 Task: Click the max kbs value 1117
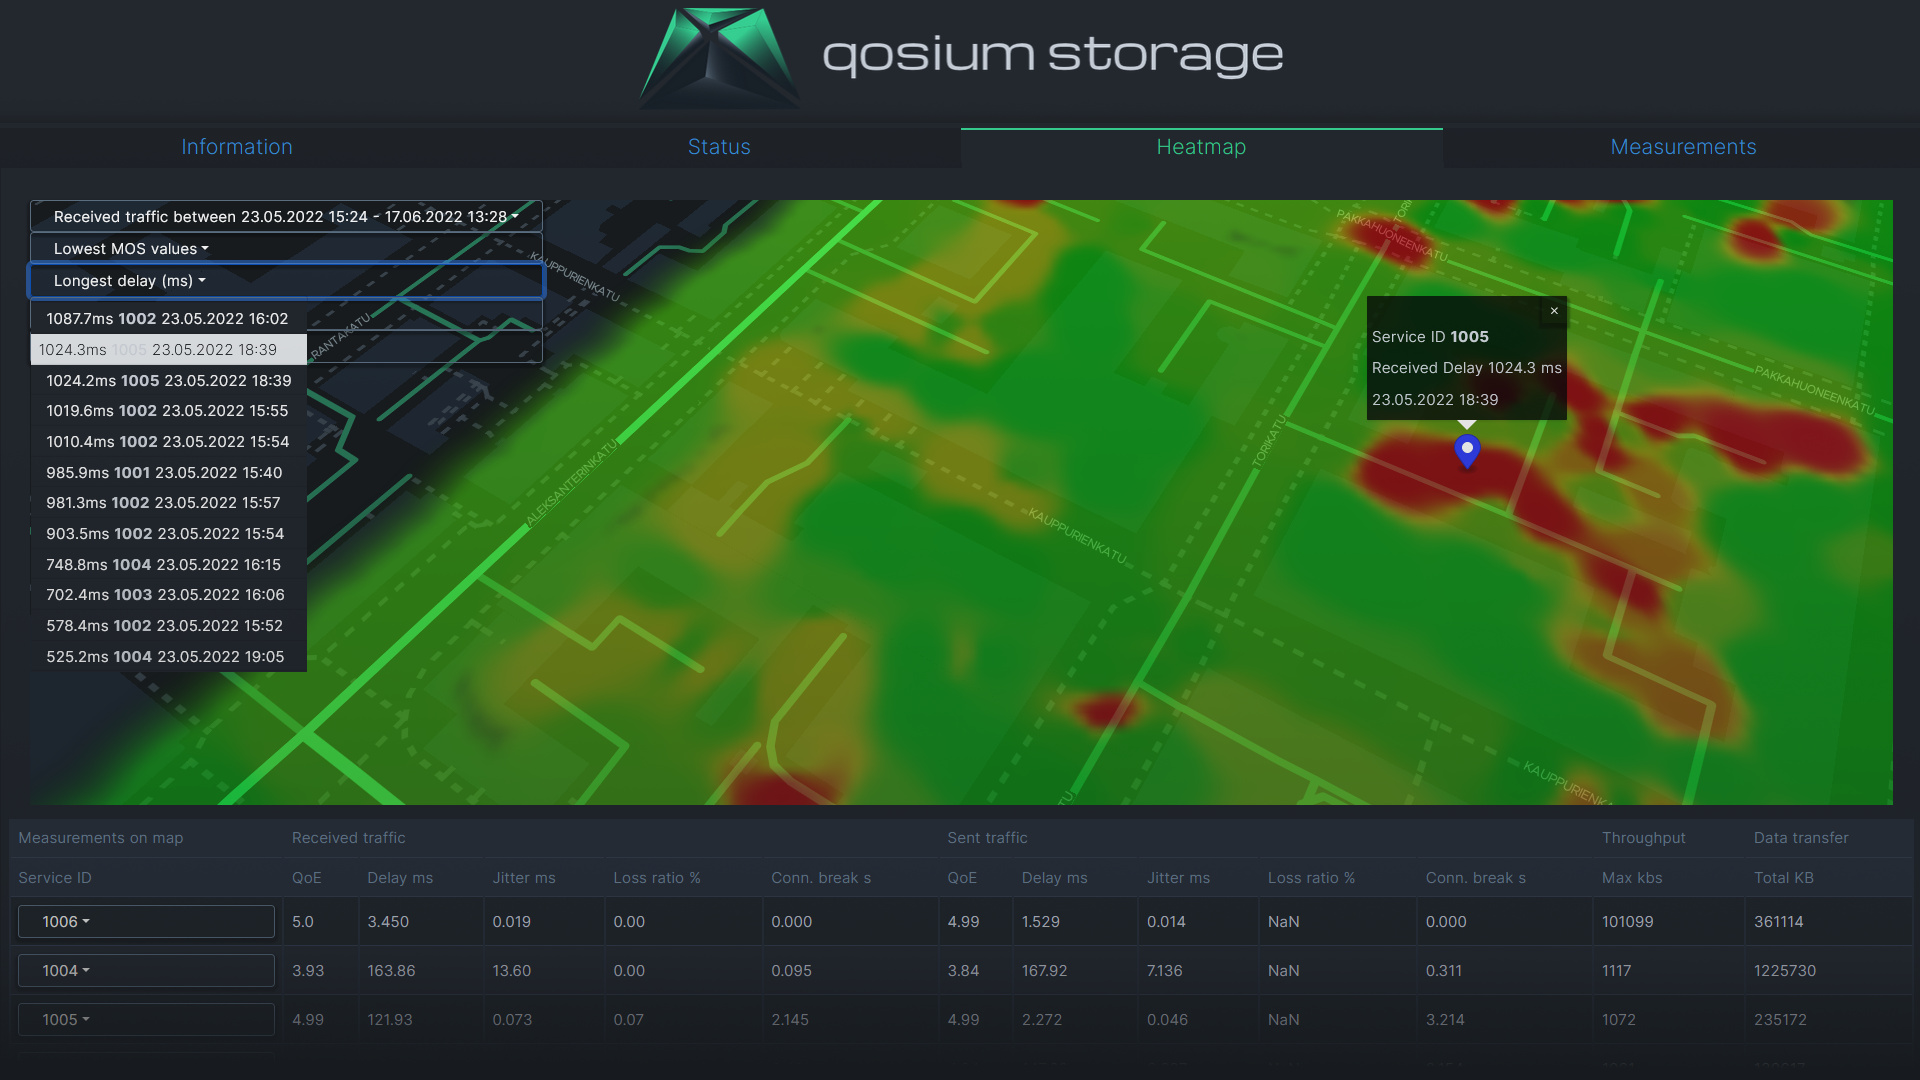pos(1617,971)
